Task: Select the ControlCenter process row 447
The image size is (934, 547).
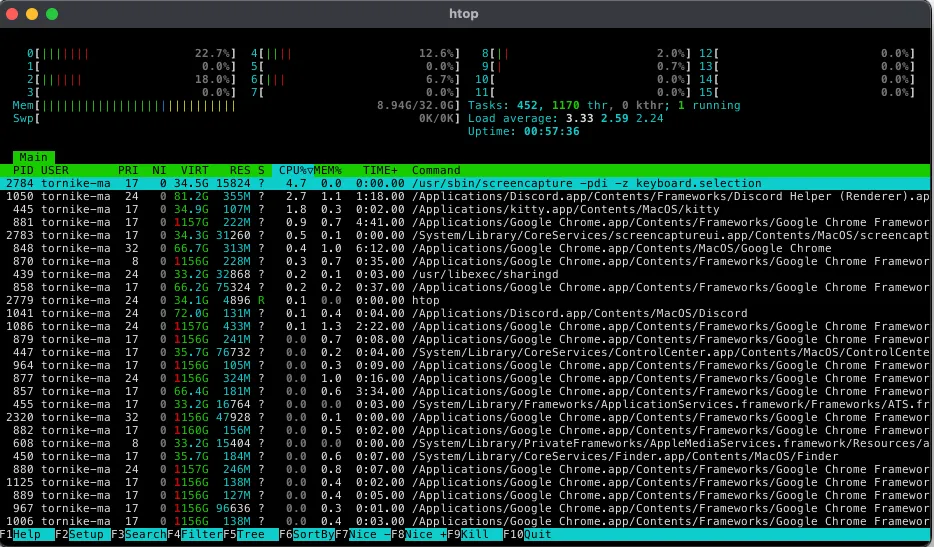Action: [x=465, y=352]
